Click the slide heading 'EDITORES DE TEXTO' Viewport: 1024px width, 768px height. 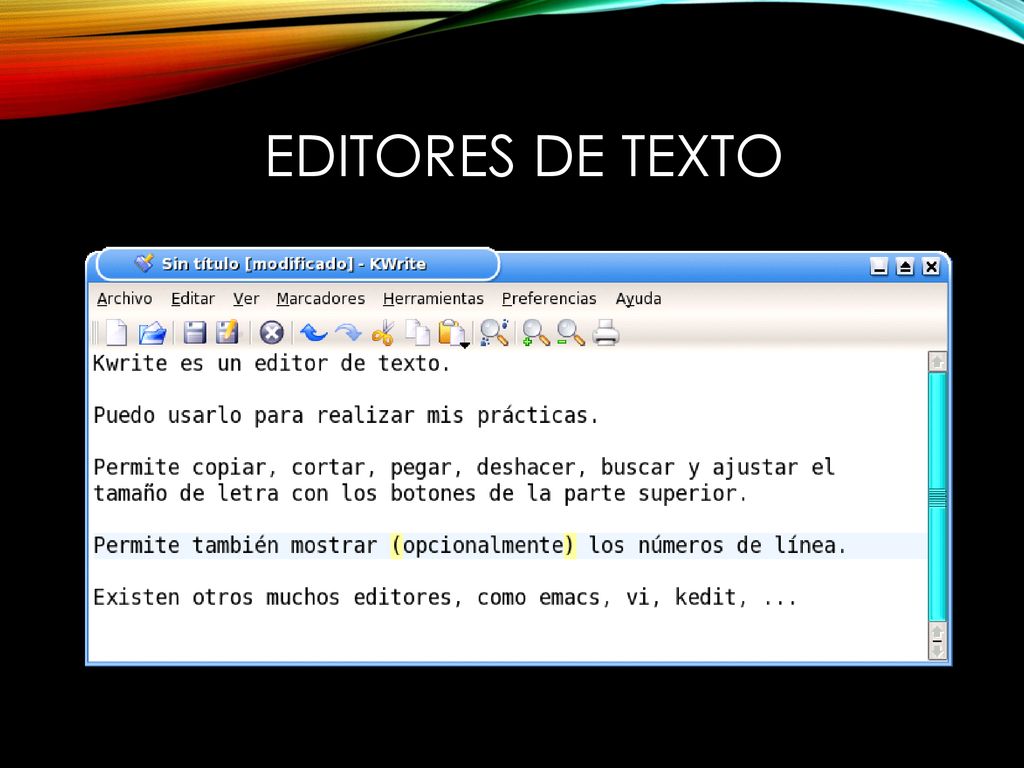(524, 155)
